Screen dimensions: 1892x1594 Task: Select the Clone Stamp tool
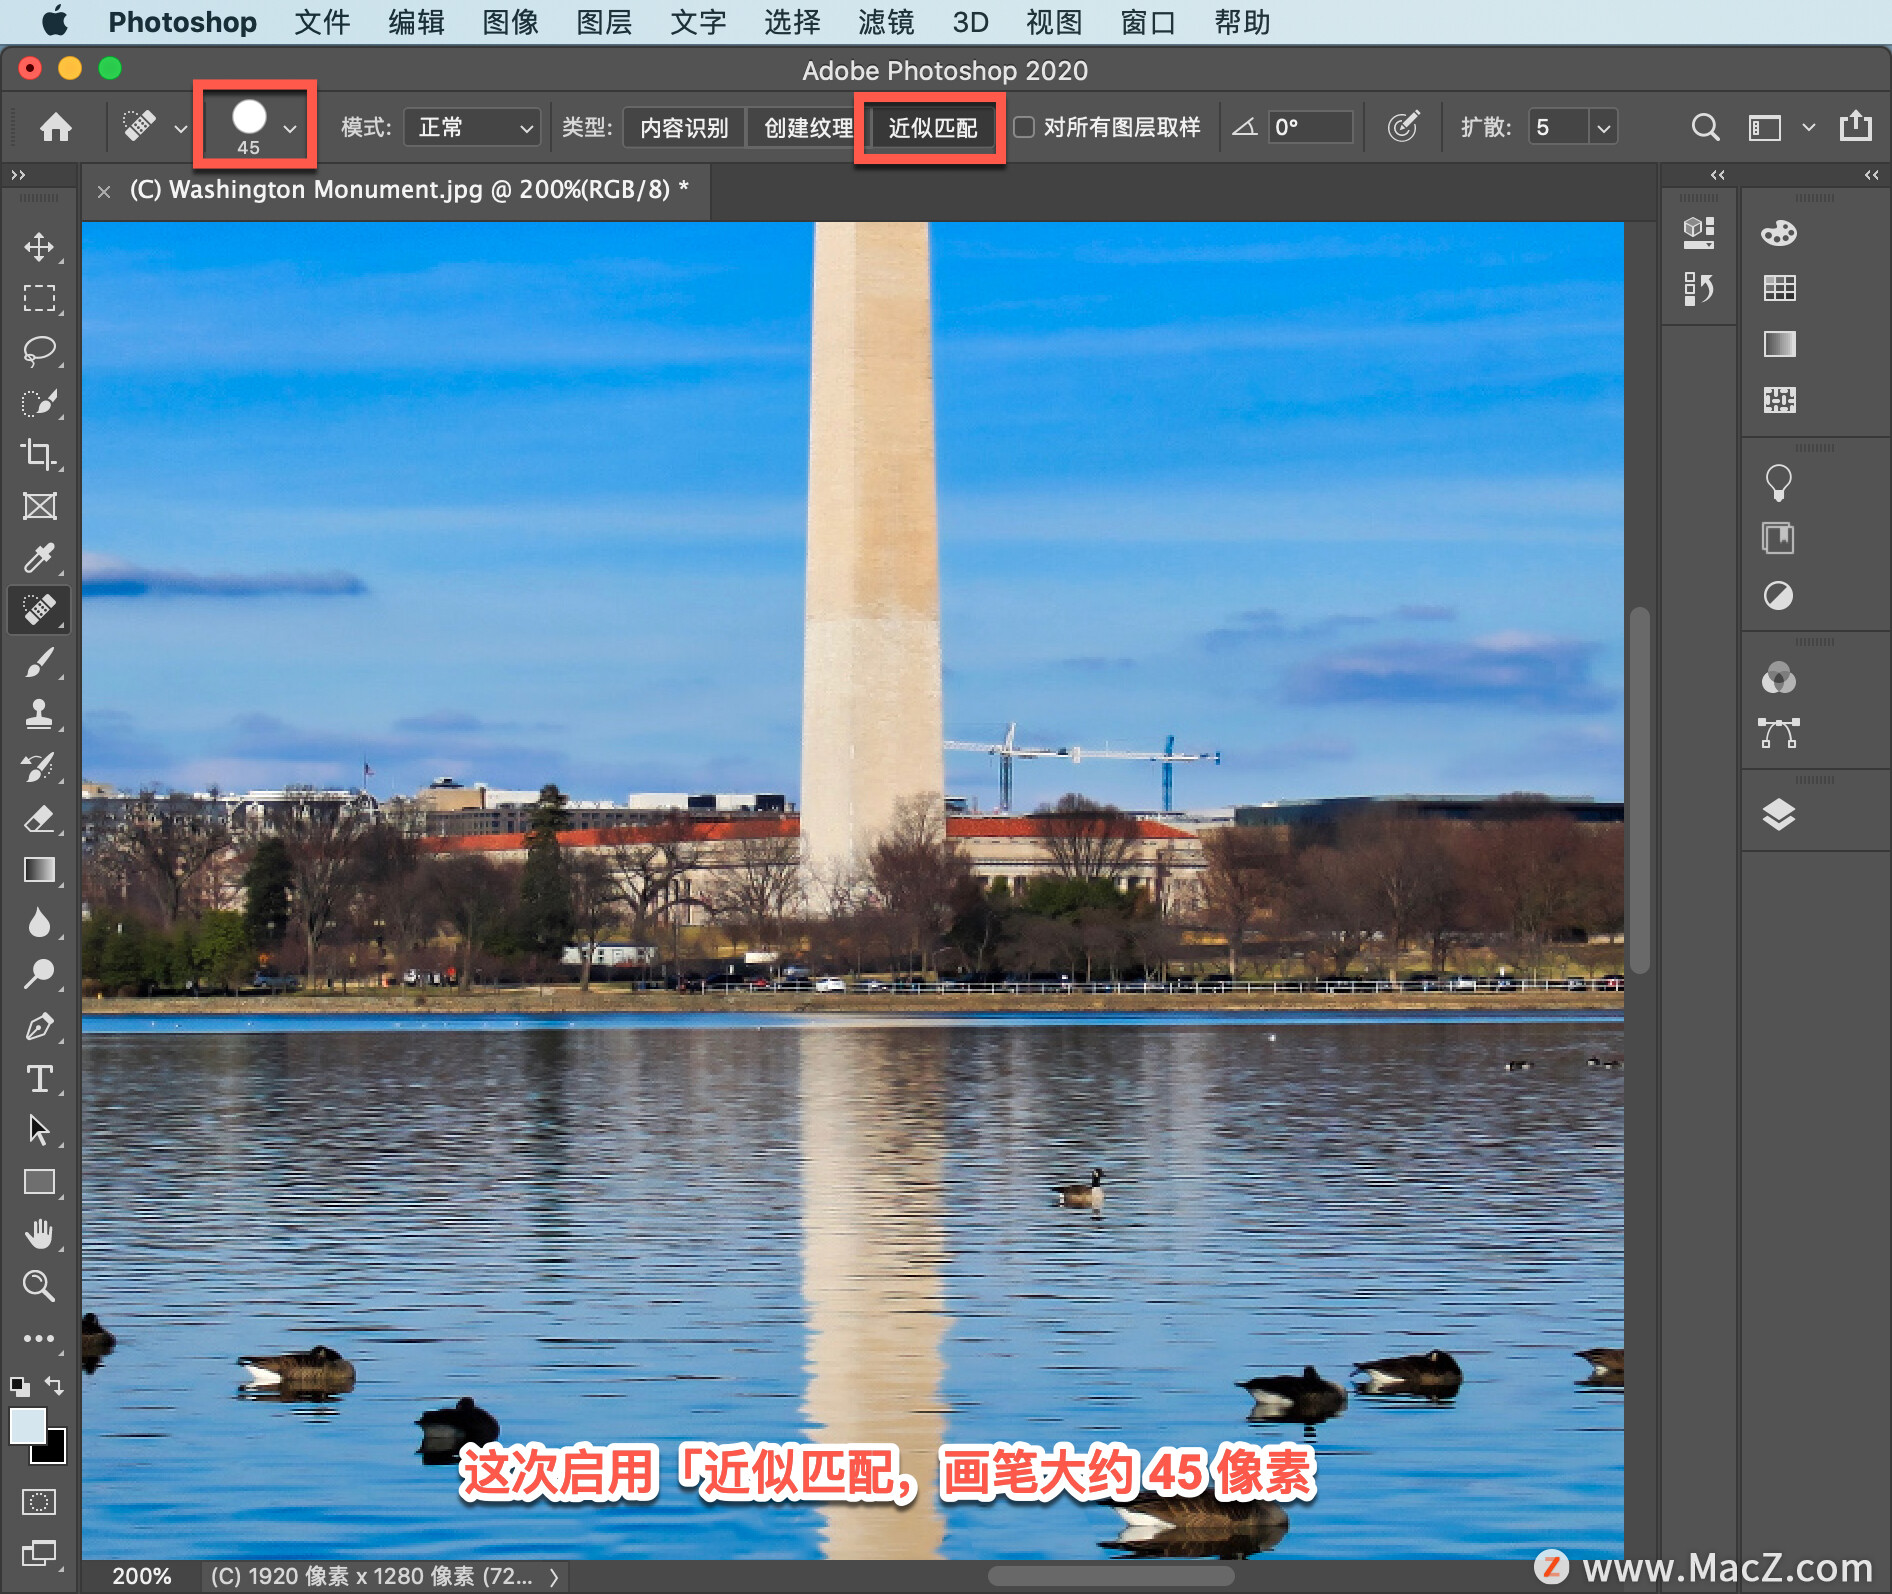point(39,714)
